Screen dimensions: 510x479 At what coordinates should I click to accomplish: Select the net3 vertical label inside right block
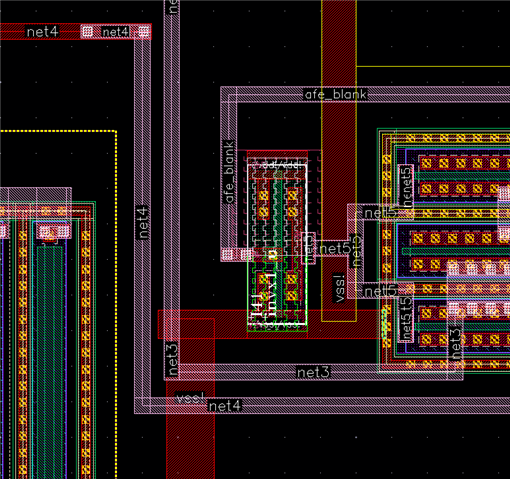(x=455, y=343)
